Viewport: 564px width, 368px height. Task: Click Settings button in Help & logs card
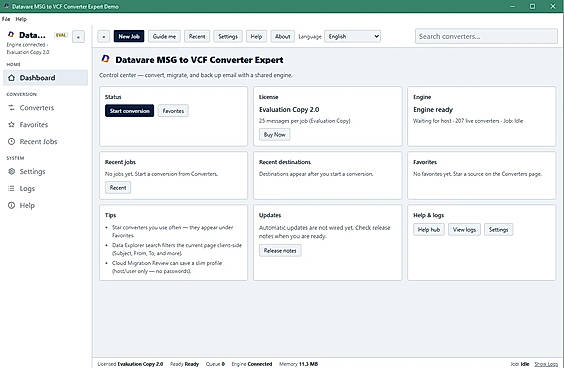pyautogui.click(x=498, y=230)
